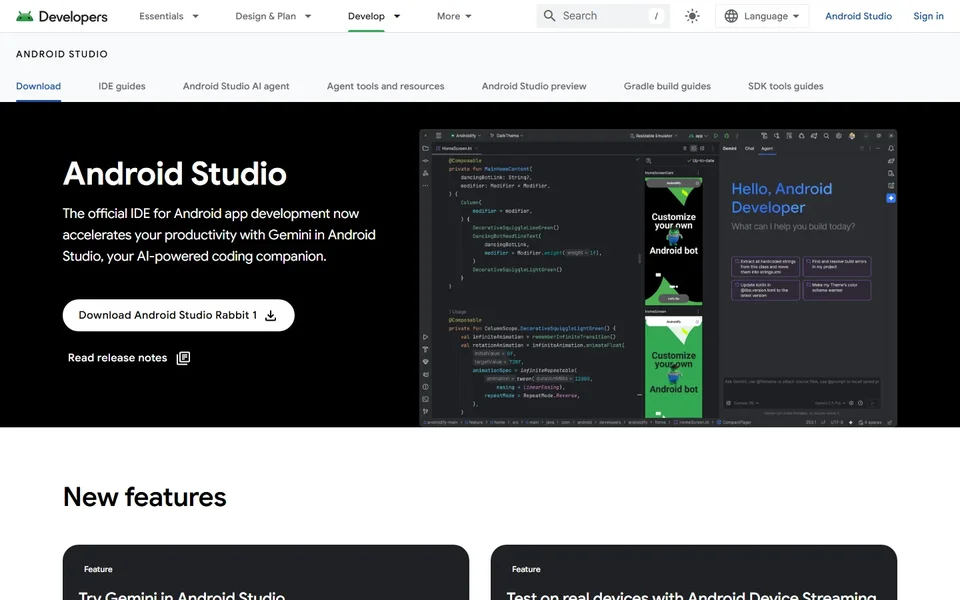Click Download Android Studio Rabbit 1 button
The image size is (960, 600).
(178, 315)
